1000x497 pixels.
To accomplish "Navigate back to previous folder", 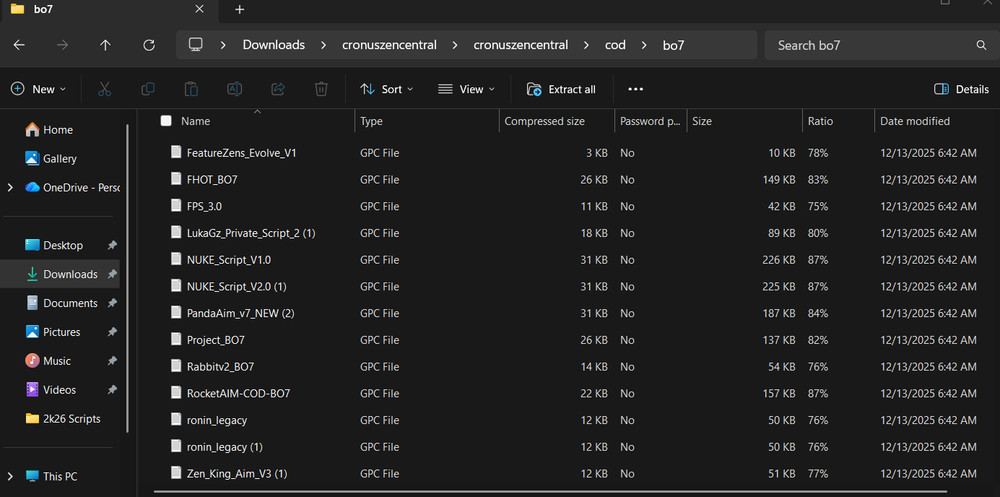I will click(x=19, y=45).
